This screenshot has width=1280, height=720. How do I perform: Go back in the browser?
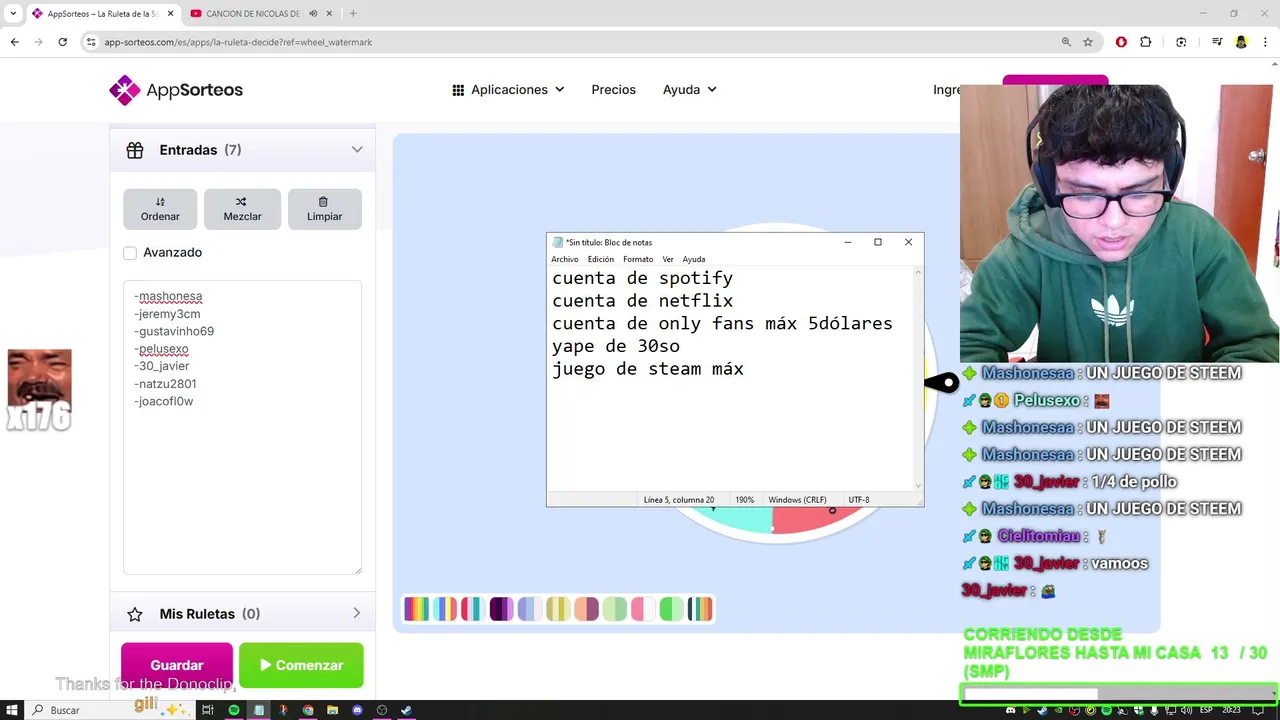click(15, 42)
